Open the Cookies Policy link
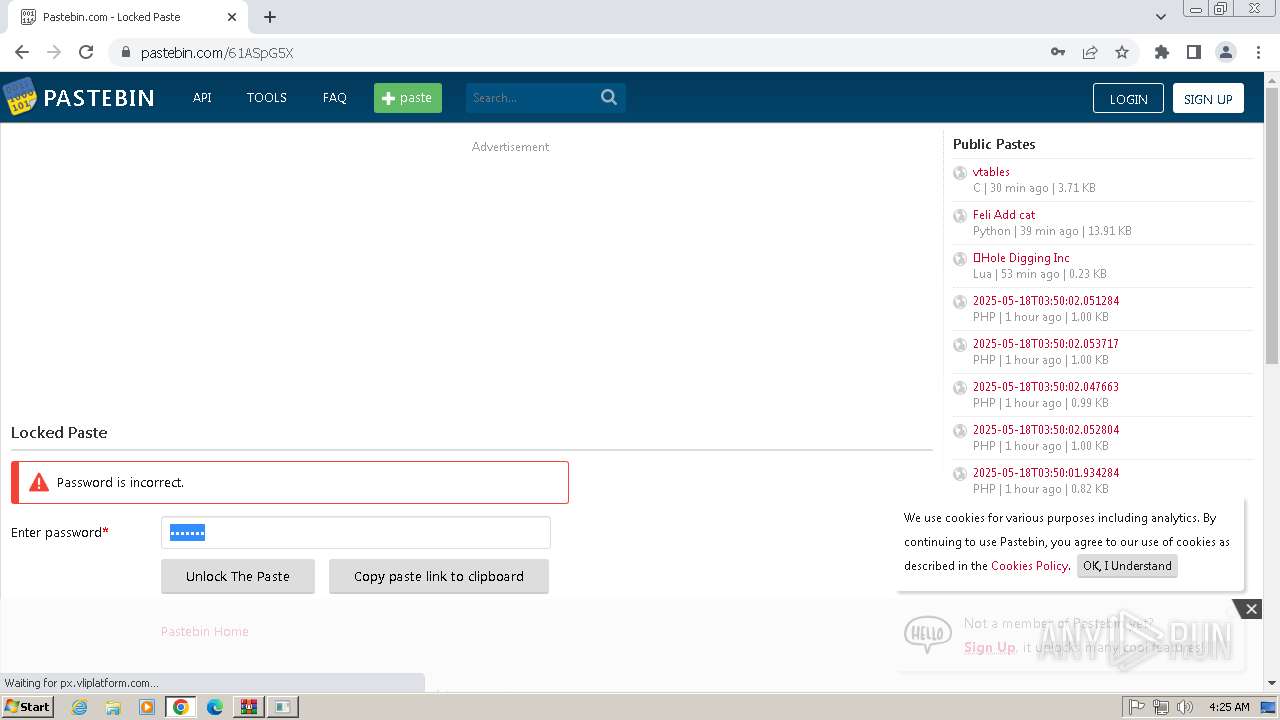The image size is (1280, 720). click(1029, 566)
